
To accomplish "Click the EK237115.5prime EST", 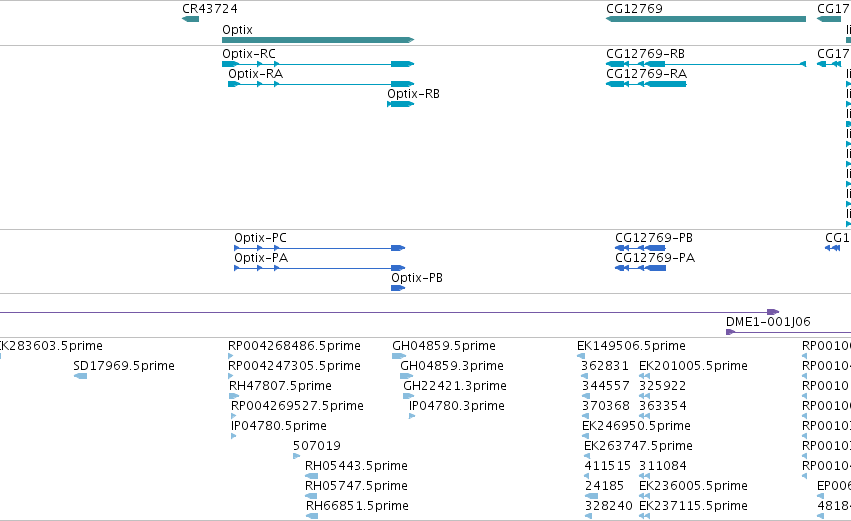I will (x=644, y=517).
